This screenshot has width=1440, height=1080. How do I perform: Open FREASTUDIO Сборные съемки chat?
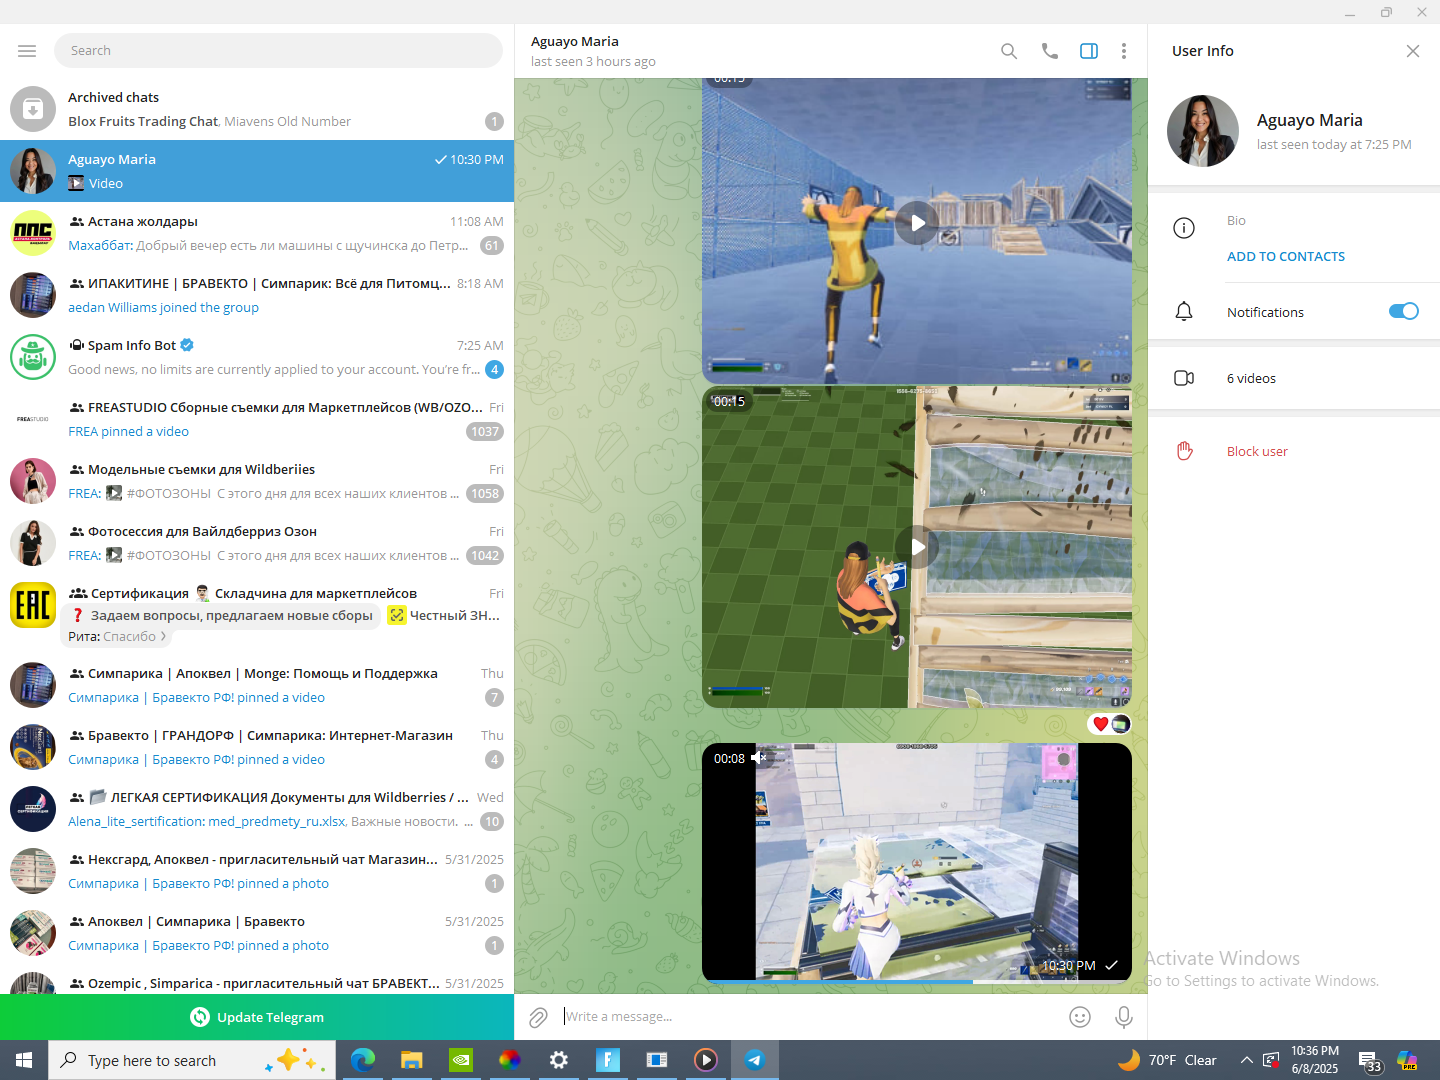[x=257, y=419]
